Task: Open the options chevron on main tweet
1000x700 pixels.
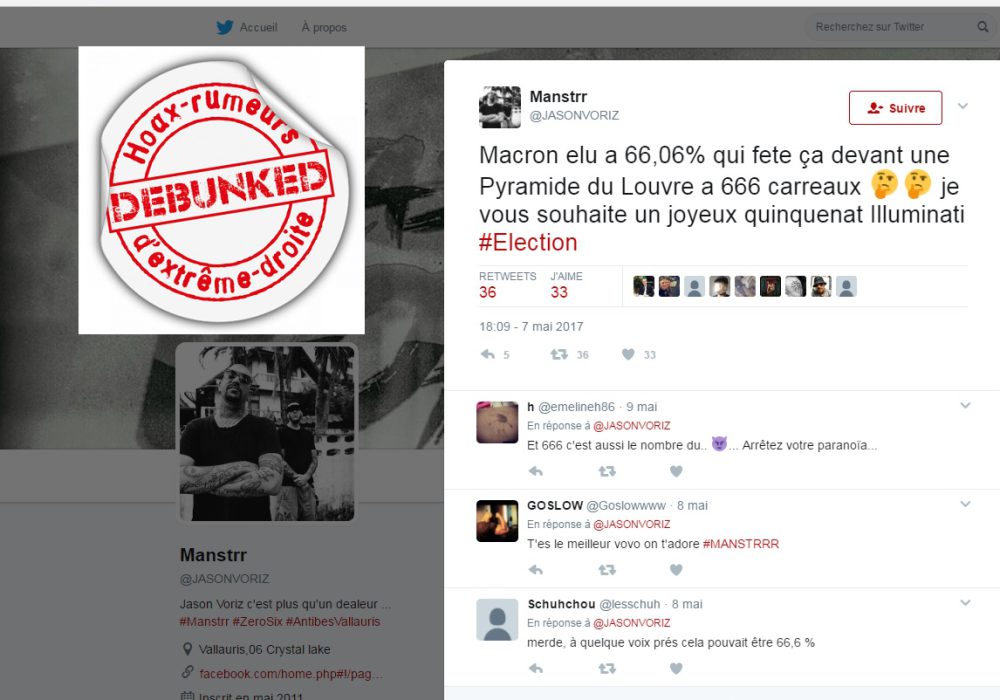Action: [x=963, y=106]
